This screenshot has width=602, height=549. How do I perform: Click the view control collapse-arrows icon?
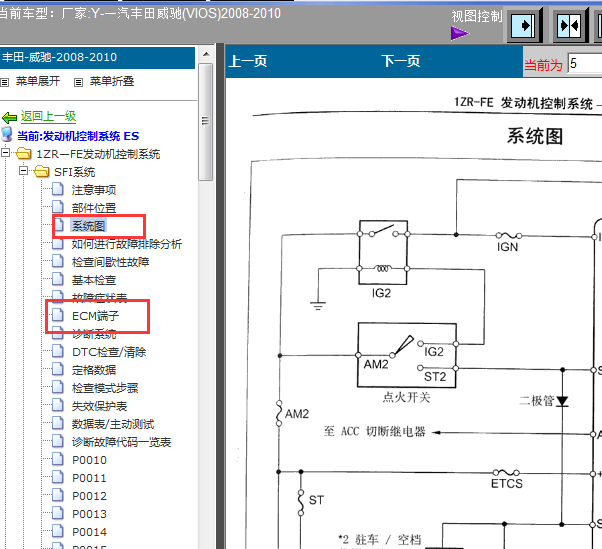pyautogui.click(x=569, y=26)
